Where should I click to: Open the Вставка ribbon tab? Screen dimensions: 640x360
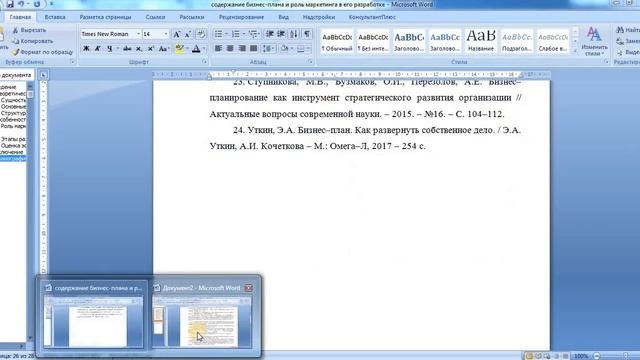[55, 17]
